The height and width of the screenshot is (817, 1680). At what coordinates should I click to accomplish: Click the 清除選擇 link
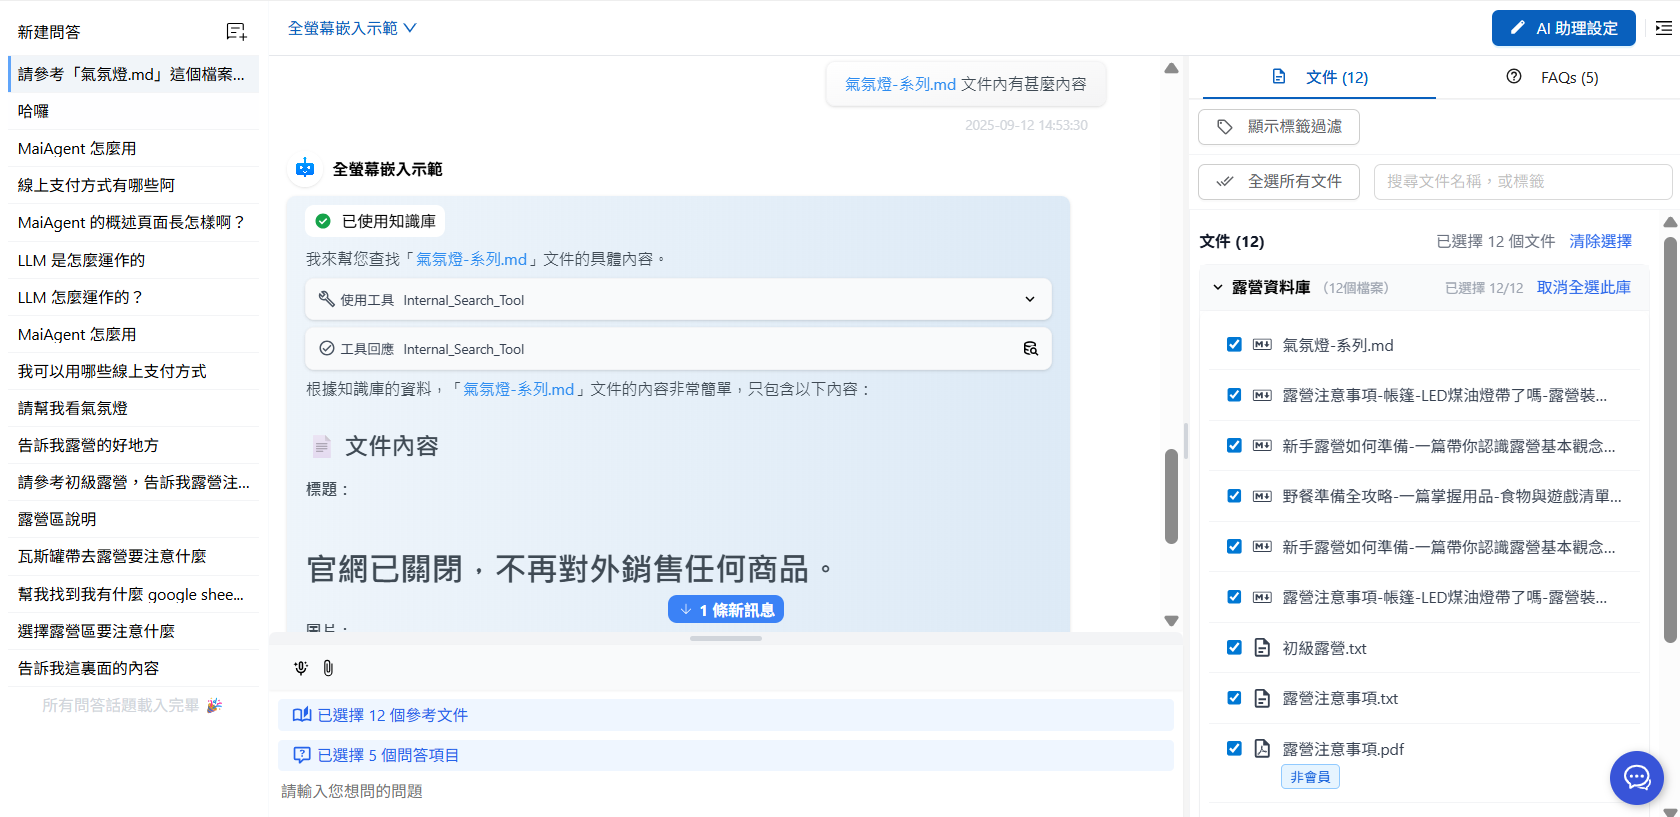click(x=1600, y=241)
